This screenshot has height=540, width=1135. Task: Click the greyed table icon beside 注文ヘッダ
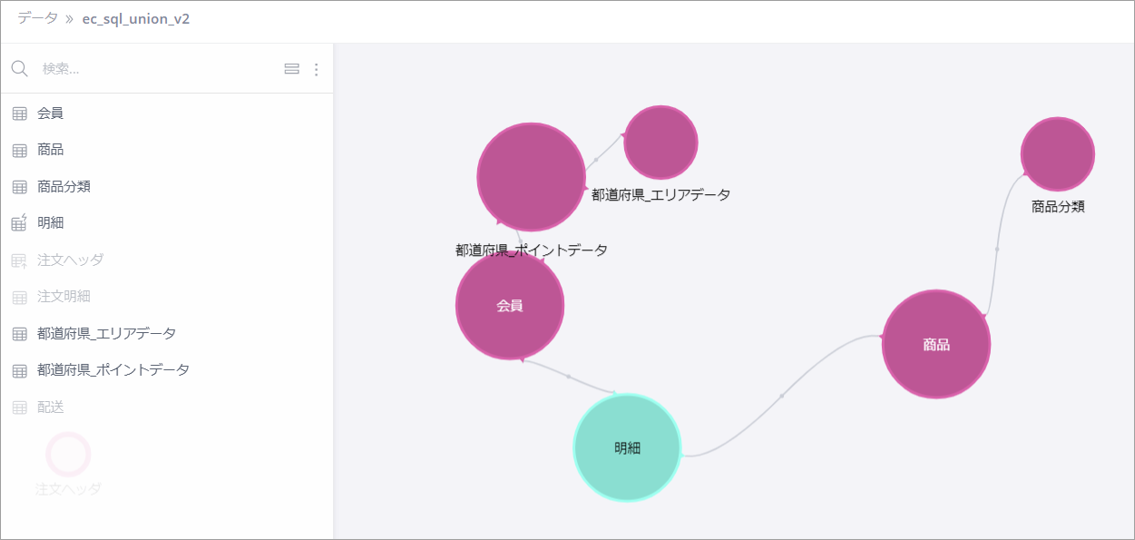[20, 260]
